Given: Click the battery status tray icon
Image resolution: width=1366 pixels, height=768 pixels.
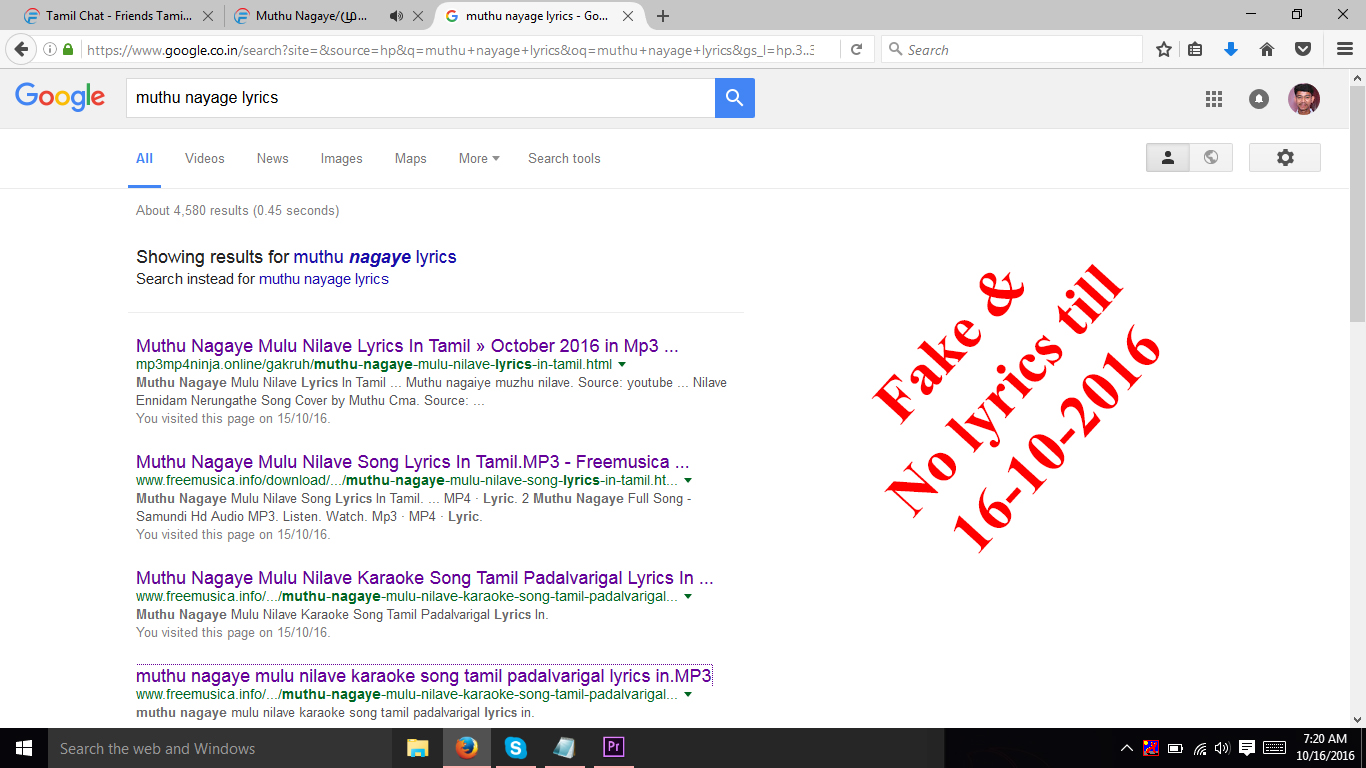Looking at the screenshot, I should pos(1175,748).
